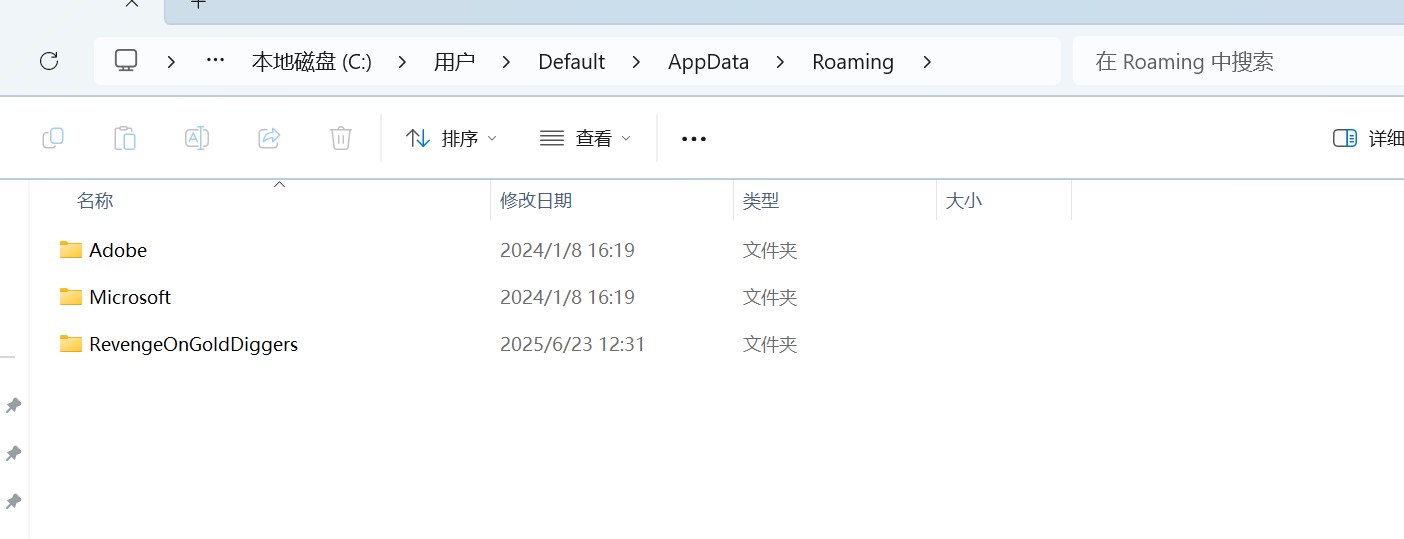Image resolution: width=1404 pixels, height=539 pixels.
Task: Sort by 名称 column header
Action: pos(95,200)
